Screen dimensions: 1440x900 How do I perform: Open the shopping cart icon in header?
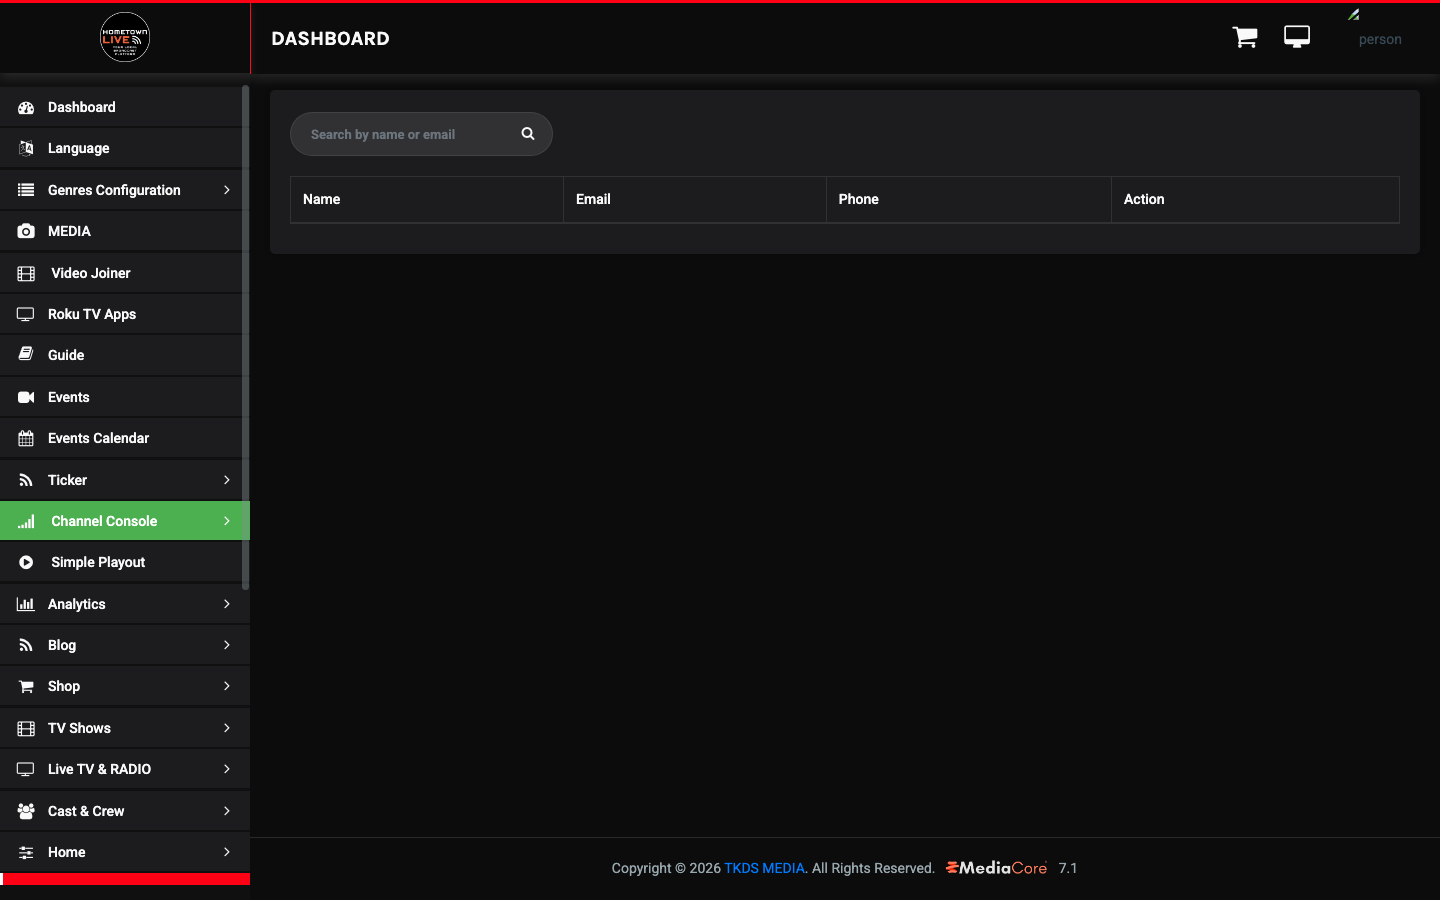click(x=1245, y=37)
